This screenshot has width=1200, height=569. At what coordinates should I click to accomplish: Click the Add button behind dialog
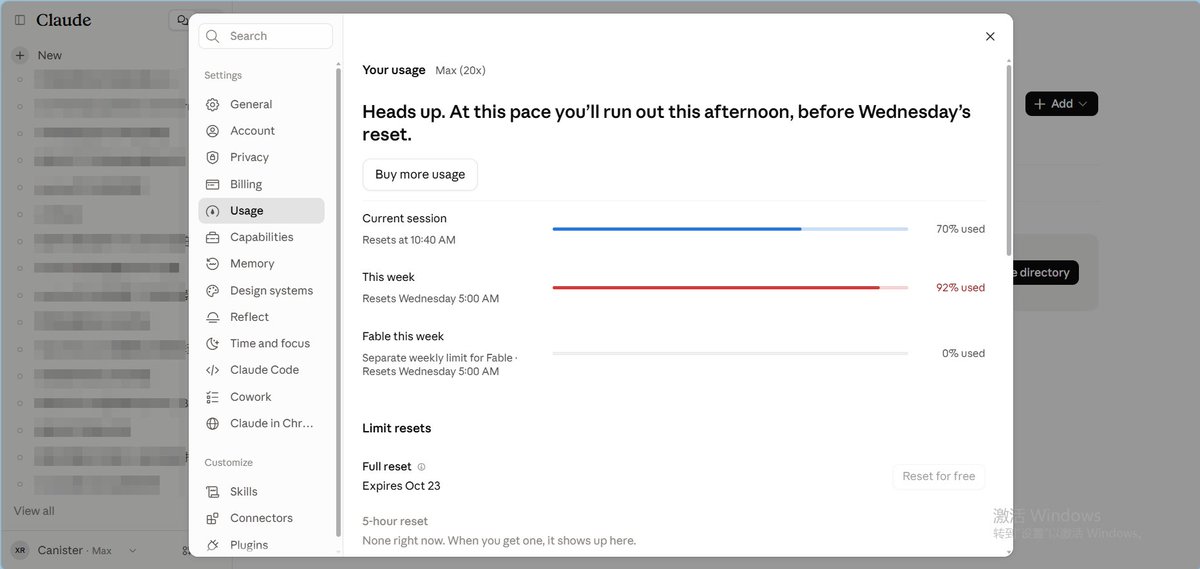[x=1061, y=104]
